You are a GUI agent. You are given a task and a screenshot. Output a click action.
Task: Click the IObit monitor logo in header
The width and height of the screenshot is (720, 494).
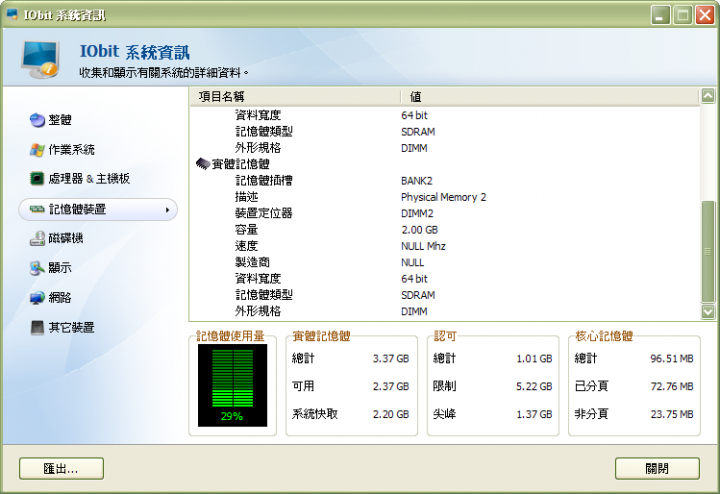coord(39,59)
